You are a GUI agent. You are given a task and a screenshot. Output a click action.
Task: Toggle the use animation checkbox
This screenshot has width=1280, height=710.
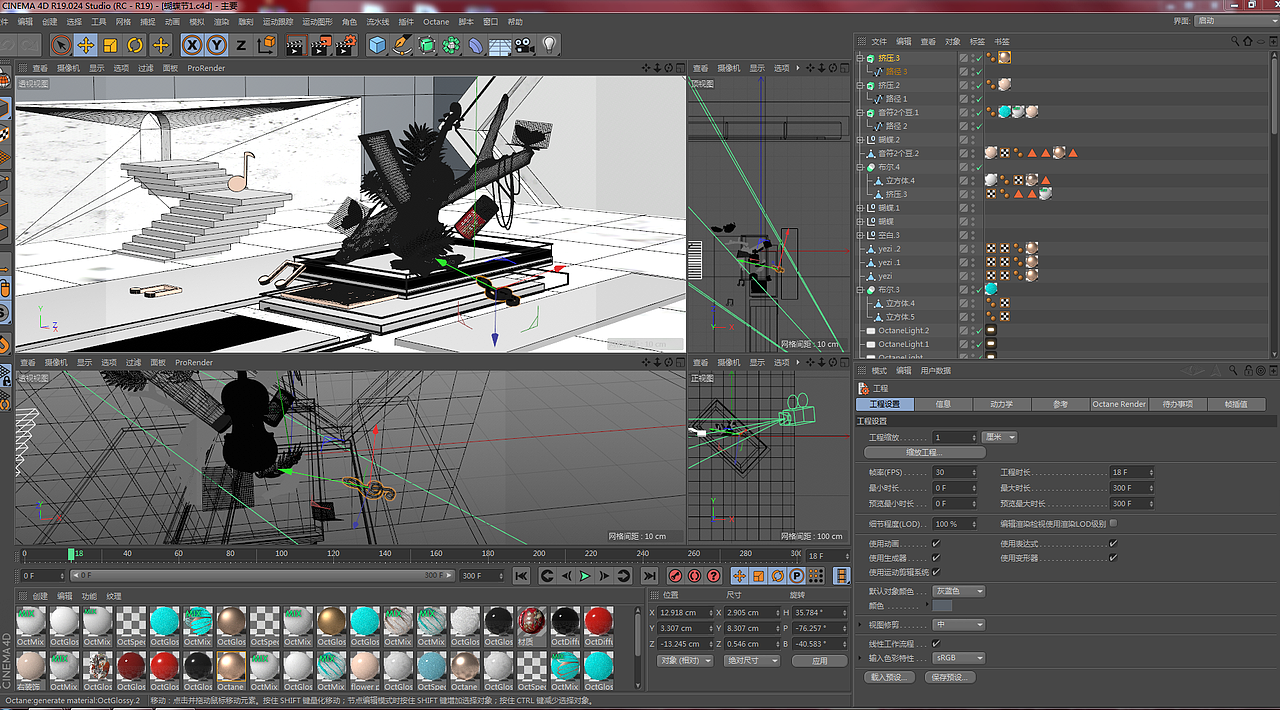pyautogui.click(x=936, y=543)
